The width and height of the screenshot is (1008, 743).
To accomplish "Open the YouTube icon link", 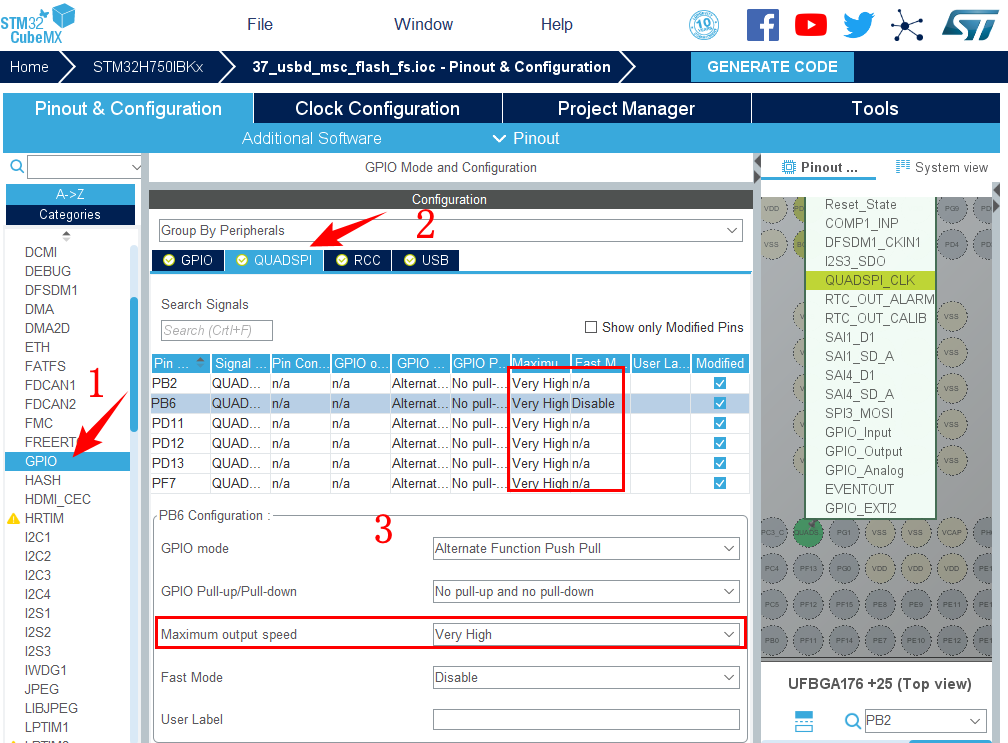I will click(810, 25).
